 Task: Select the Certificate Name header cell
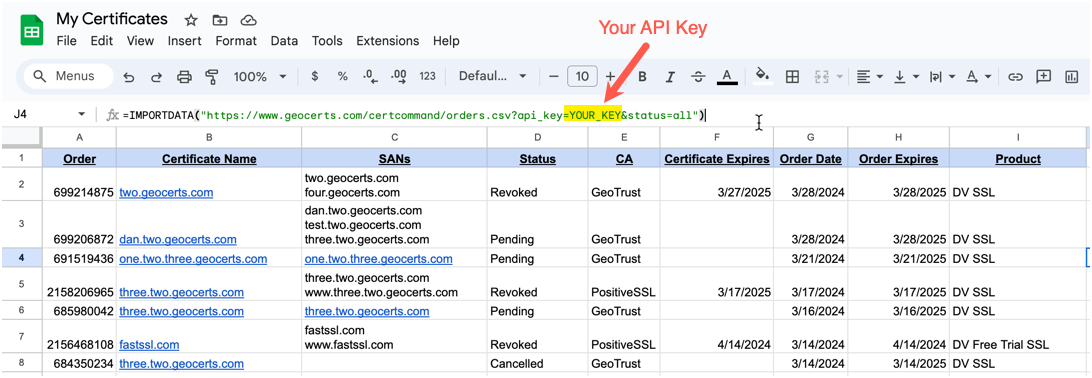pyautogui.click(x=209, y=159)
